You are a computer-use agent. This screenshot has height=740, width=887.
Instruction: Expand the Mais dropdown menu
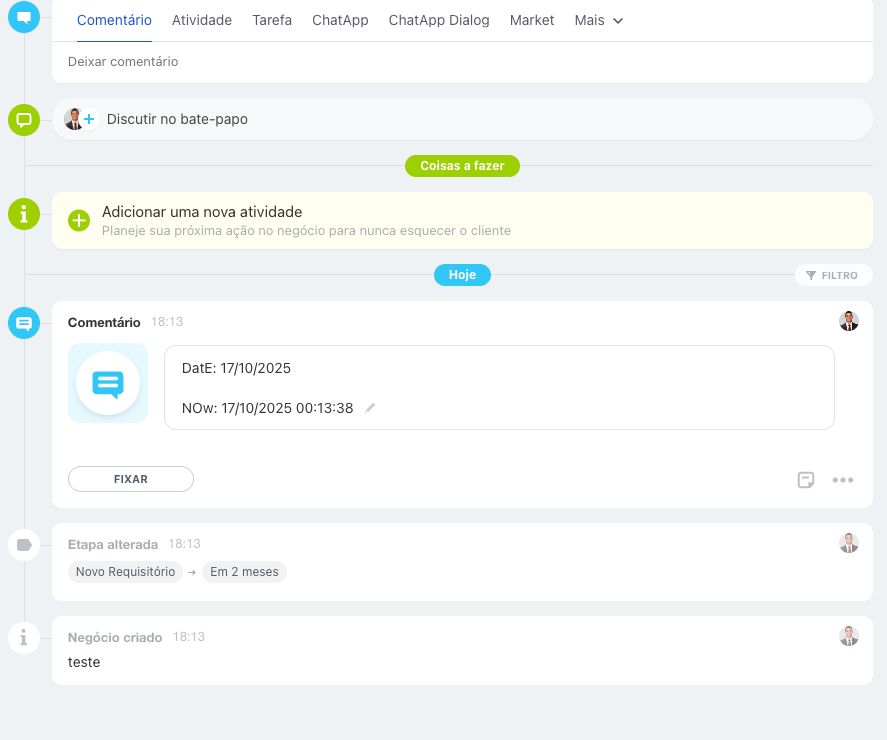pyautogui.click(x=598, y=20)
